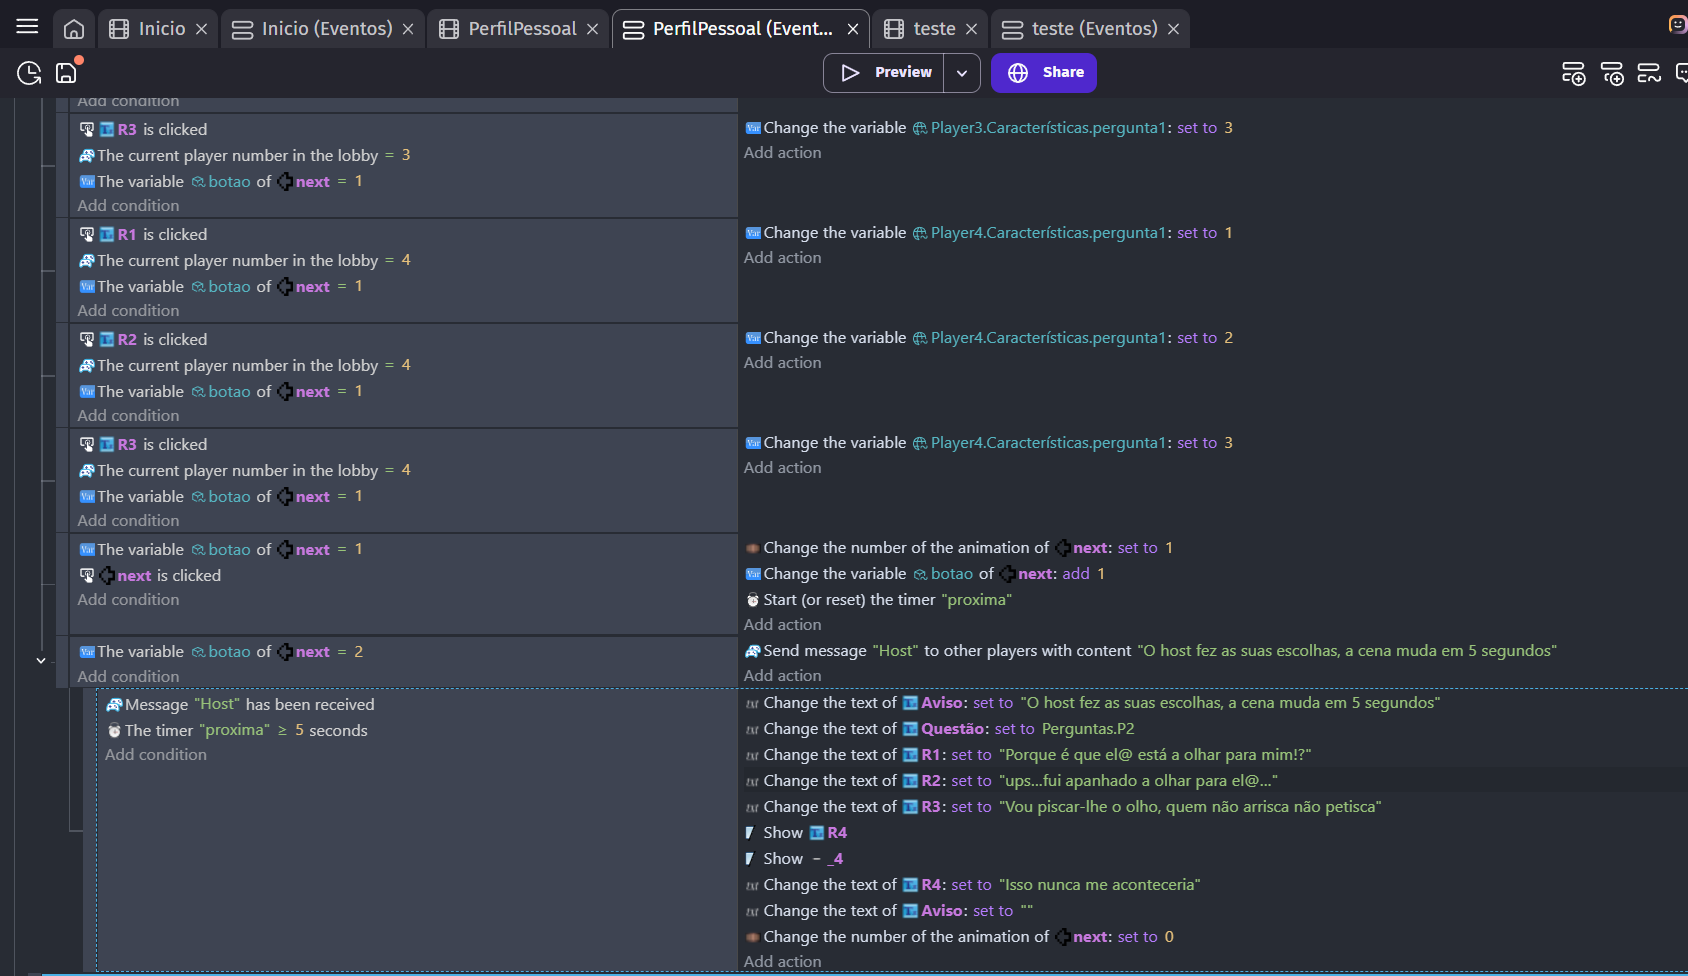Go to the home page tab
Viewport: 1688px width, 976px height.
pos(74,29)
